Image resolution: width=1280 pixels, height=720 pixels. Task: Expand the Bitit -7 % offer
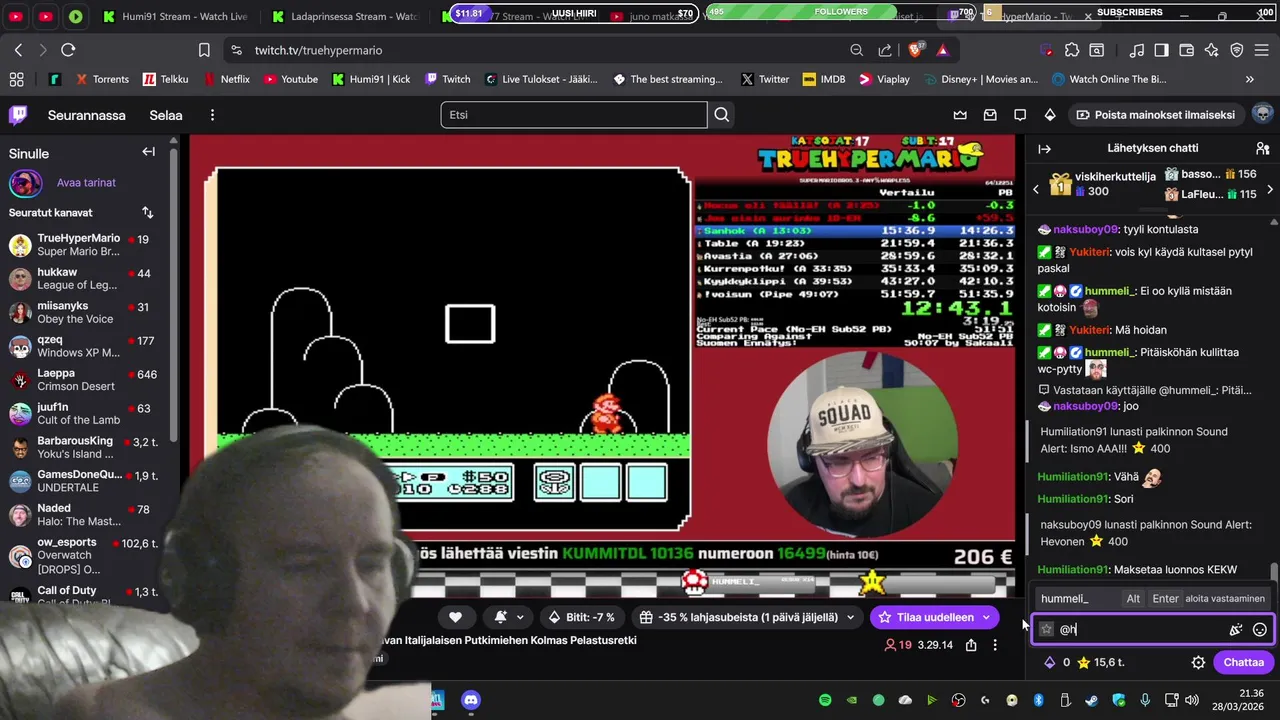point(583,617)
